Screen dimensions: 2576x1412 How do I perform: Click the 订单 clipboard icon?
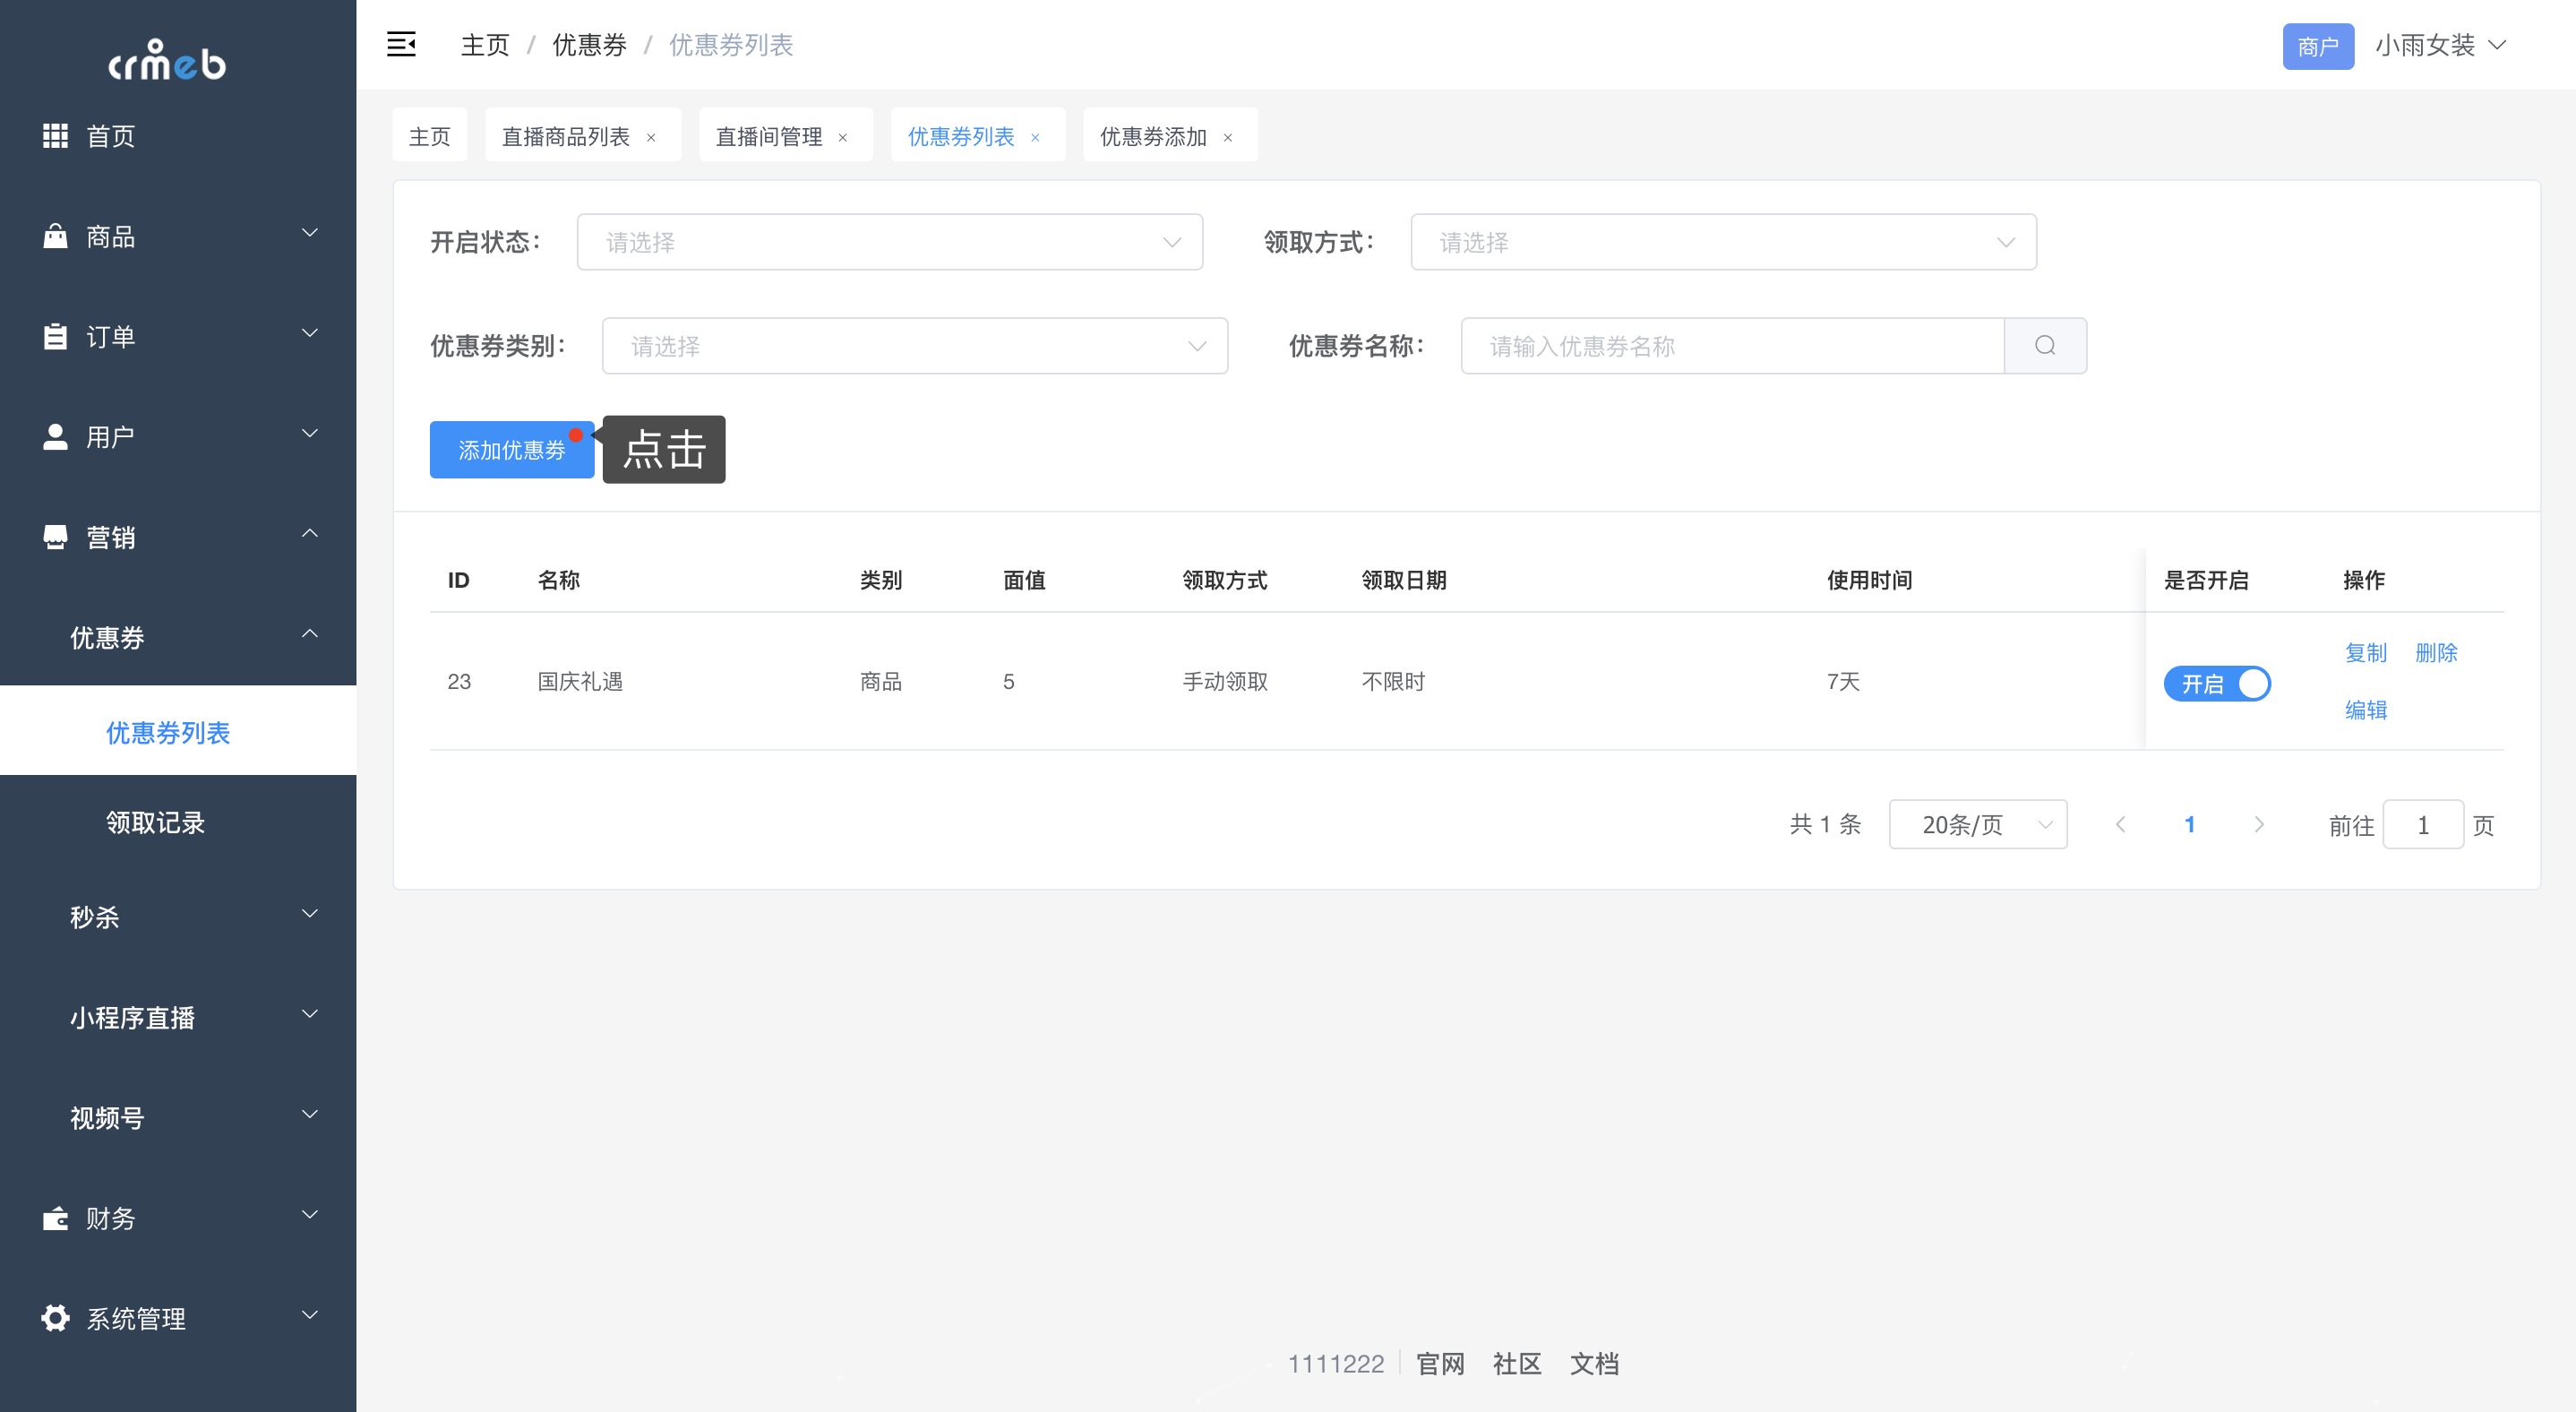pyautogui.click(x=55, y=336)
